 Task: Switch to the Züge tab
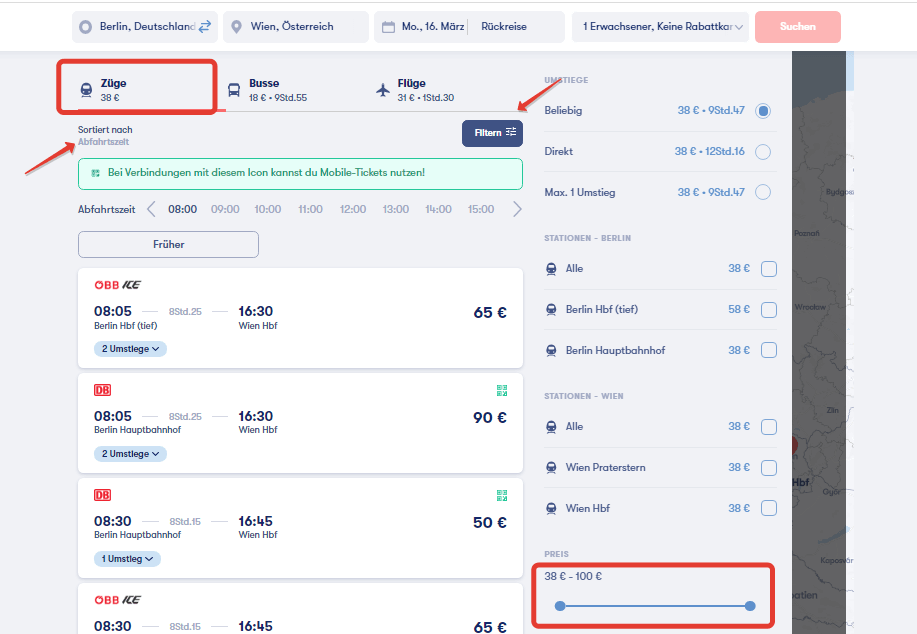point(137,90)
